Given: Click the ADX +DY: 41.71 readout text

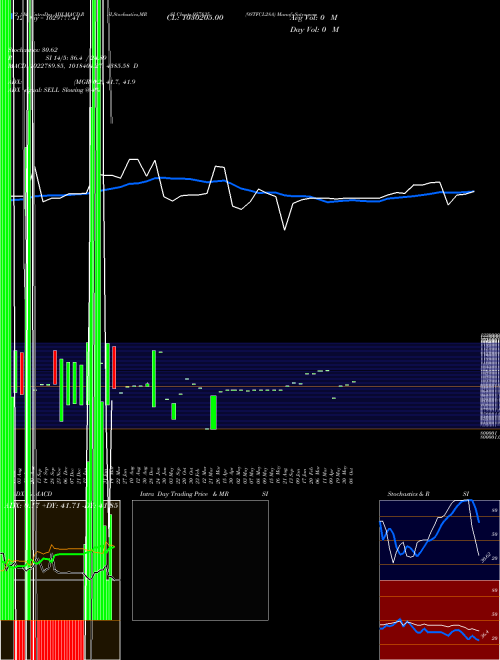Looking at the screenshot, I should tap(61, 505).
